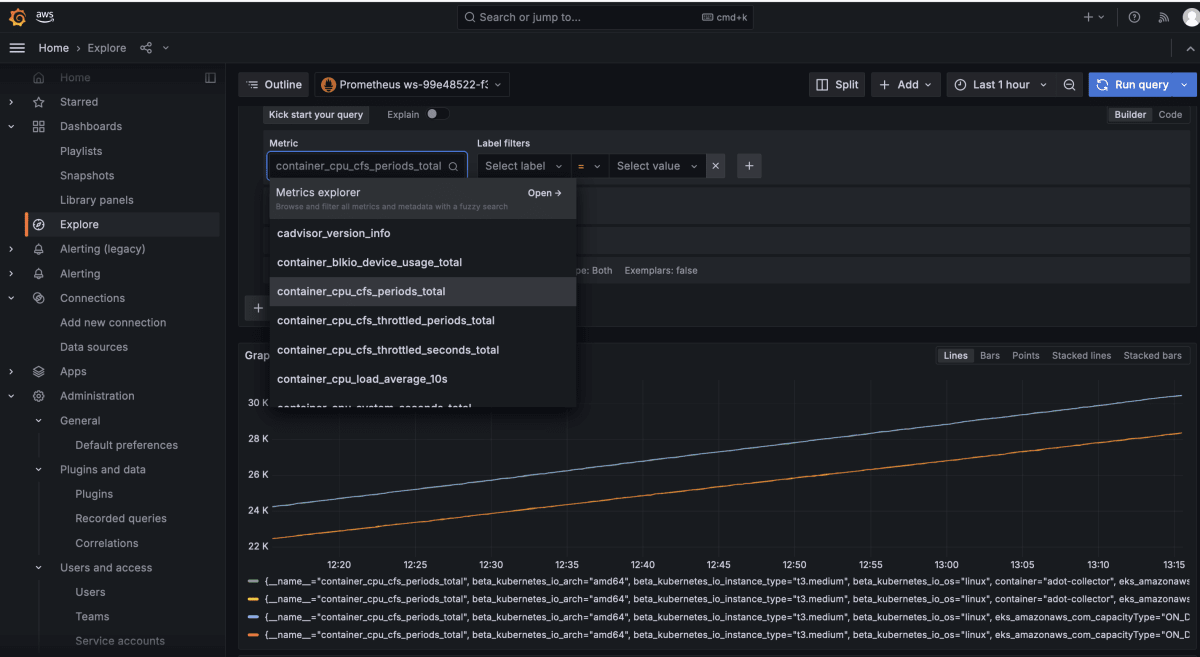Select the Stacked lines graph style
The height and width of the screenshot is (657, 1200).
click(1081, 355)
